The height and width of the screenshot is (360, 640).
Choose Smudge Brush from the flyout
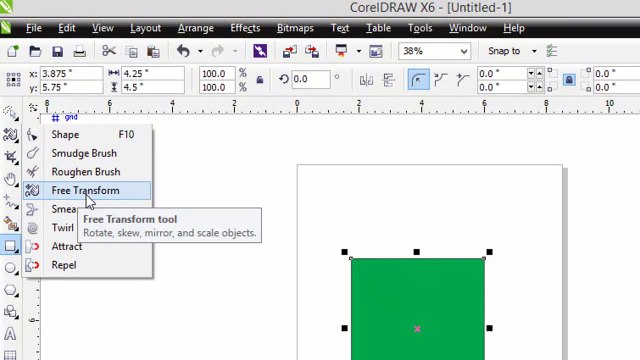coord(87,153)
